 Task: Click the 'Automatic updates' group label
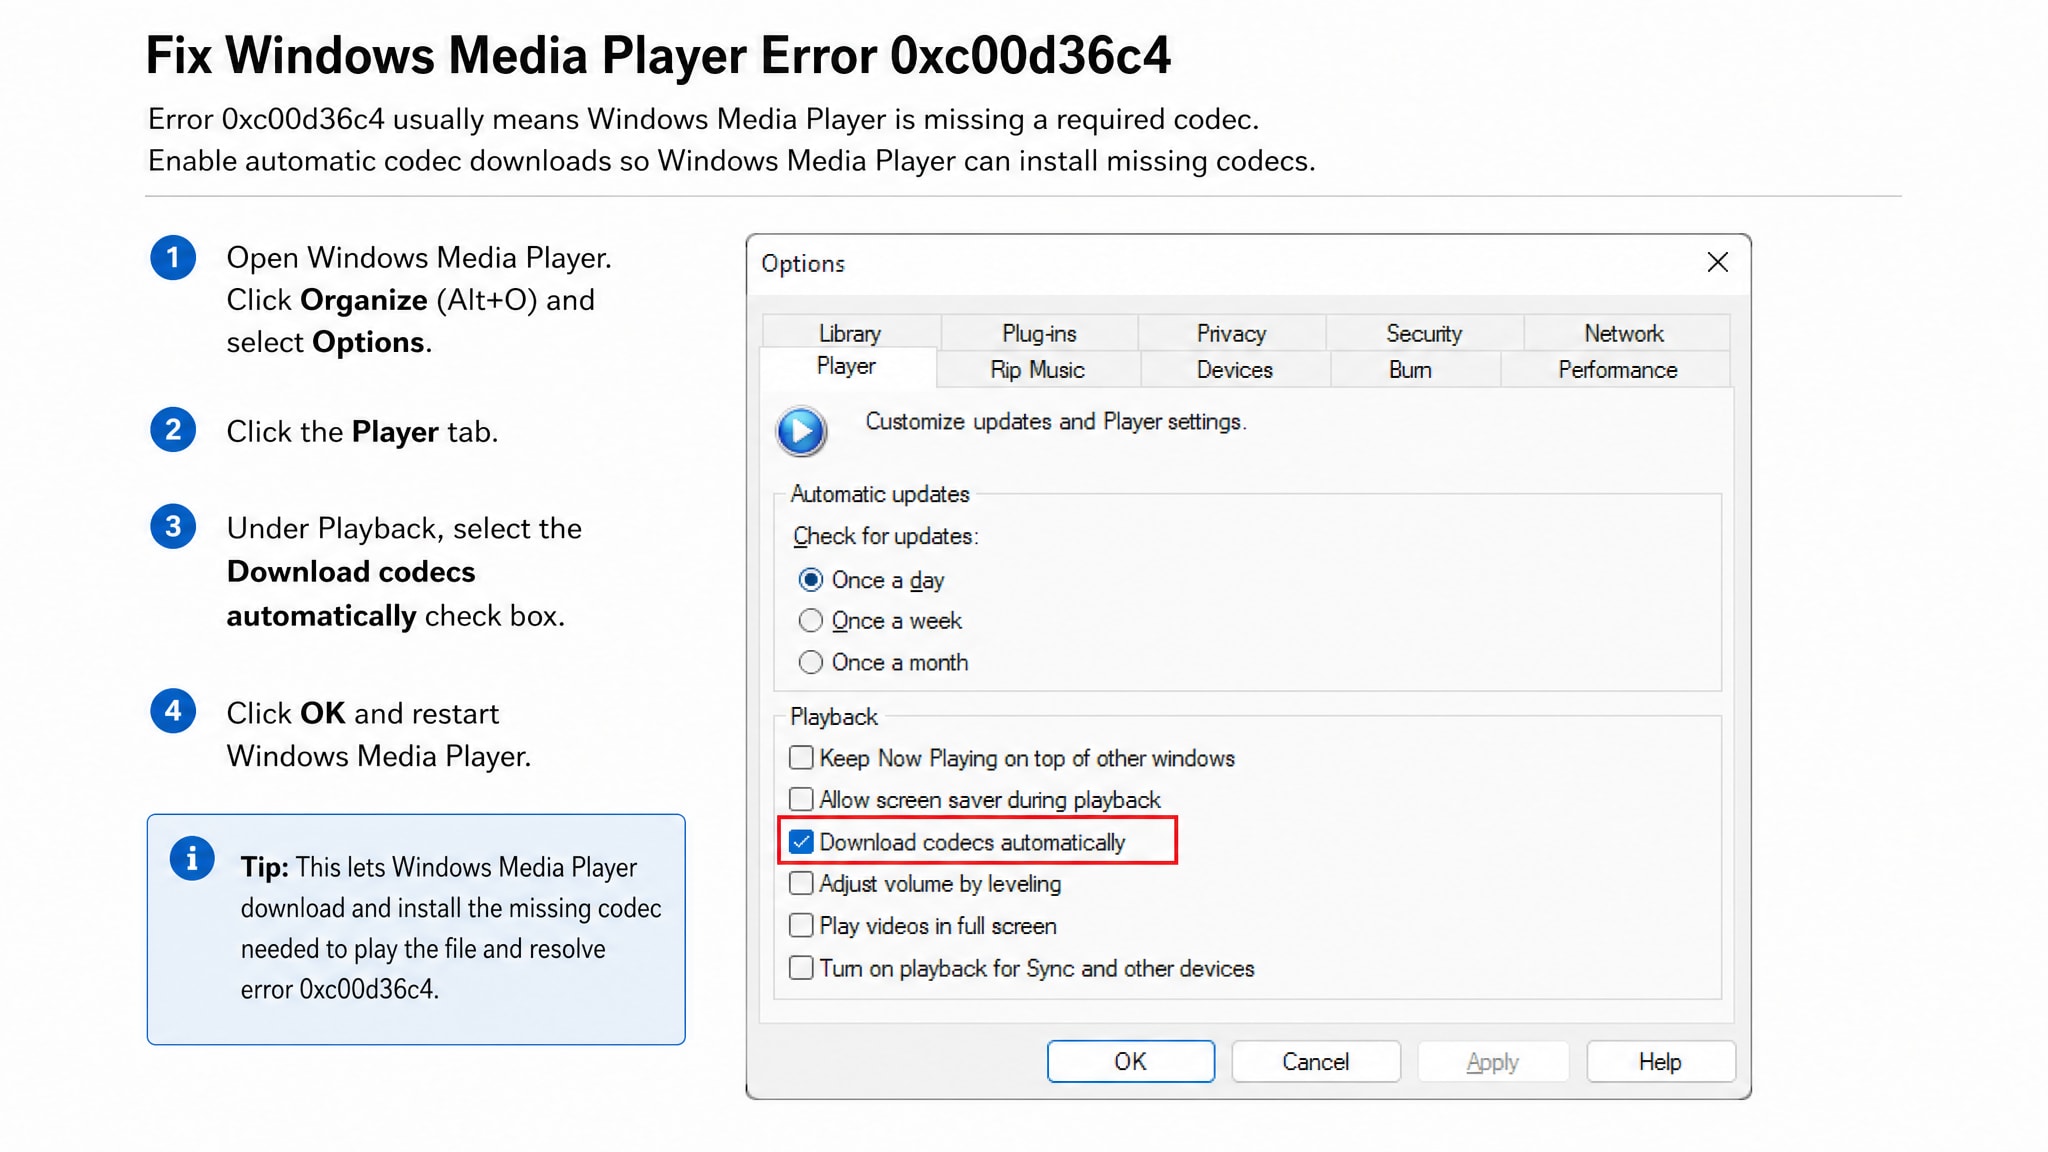point(880,494)
